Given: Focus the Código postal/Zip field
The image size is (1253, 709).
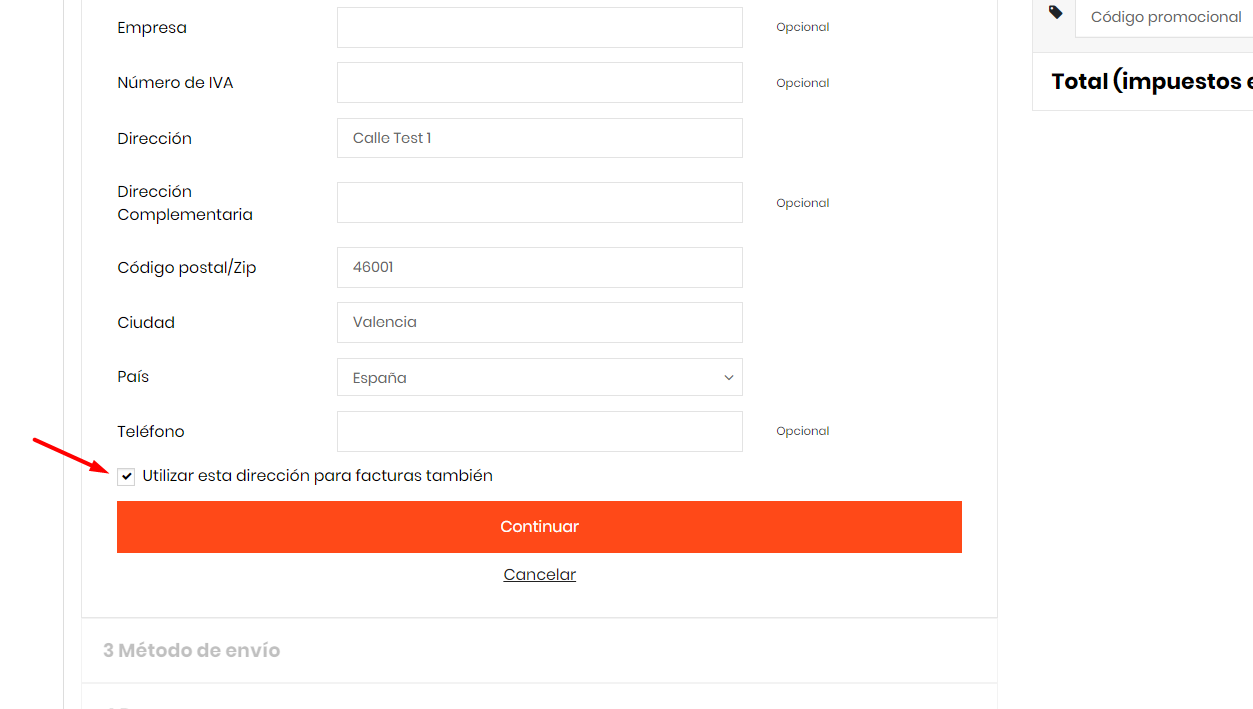Looking at the screenshot, I should click(x=539, y=268).
